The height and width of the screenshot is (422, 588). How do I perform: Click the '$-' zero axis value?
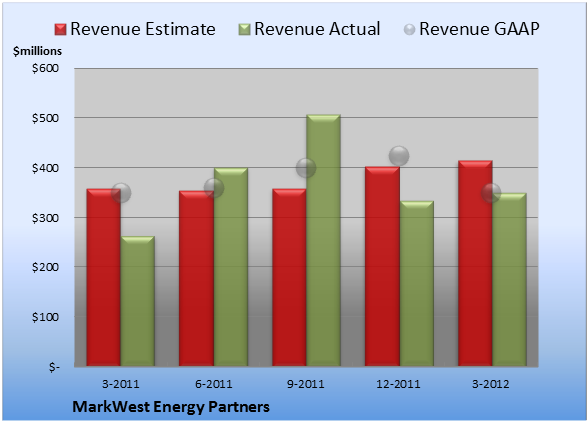[54, 366]
